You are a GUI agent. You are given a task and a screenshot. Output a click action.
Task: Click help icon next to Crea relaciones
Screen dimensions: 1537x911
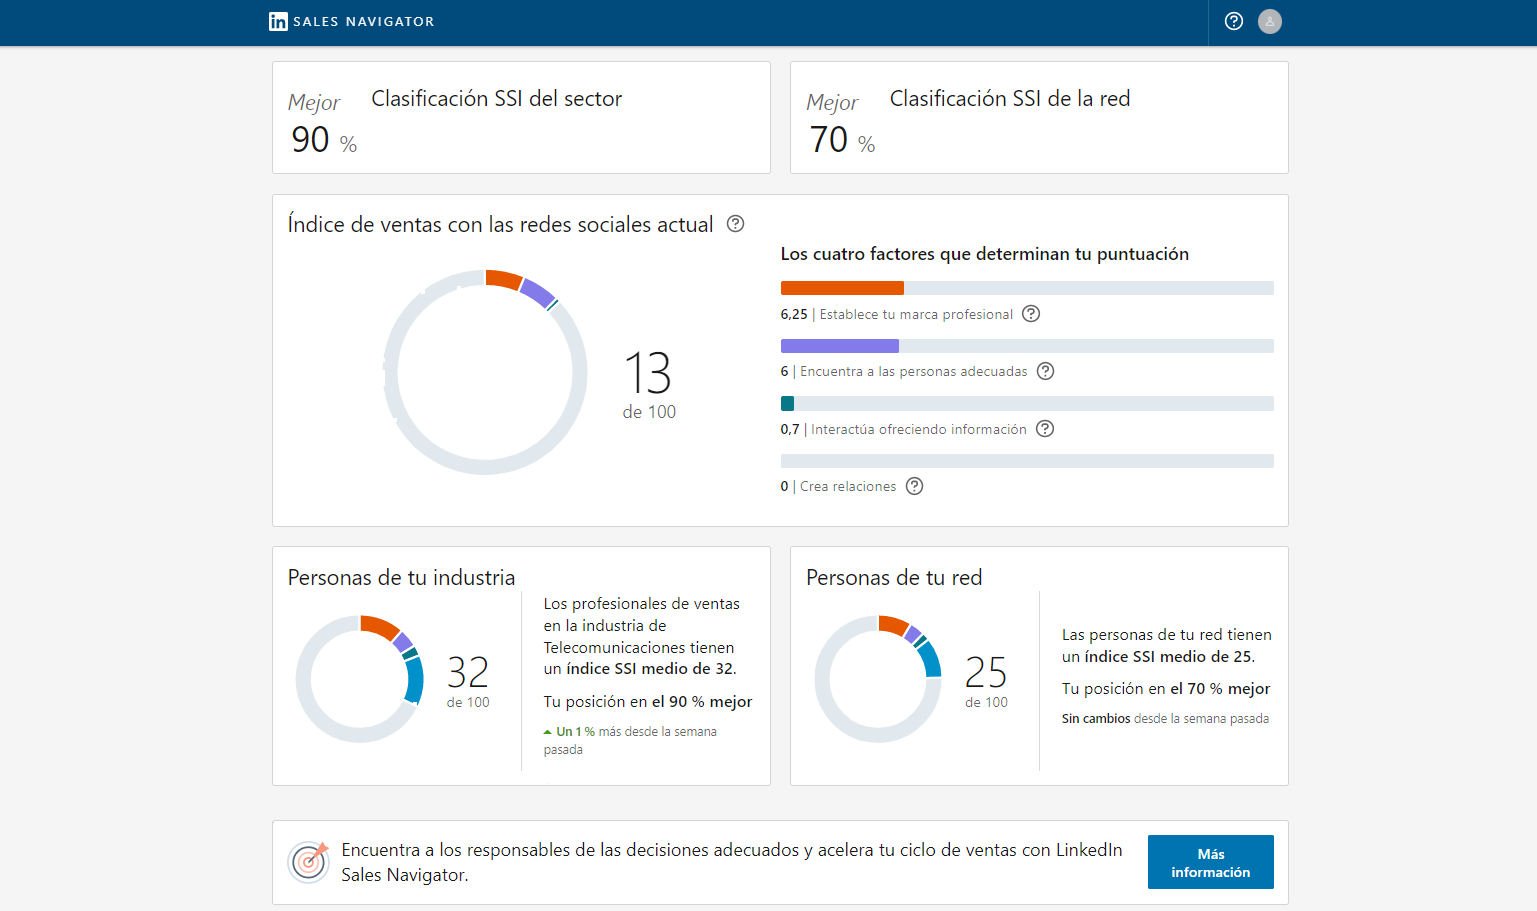pyautogui.click(x=914, y=486)
